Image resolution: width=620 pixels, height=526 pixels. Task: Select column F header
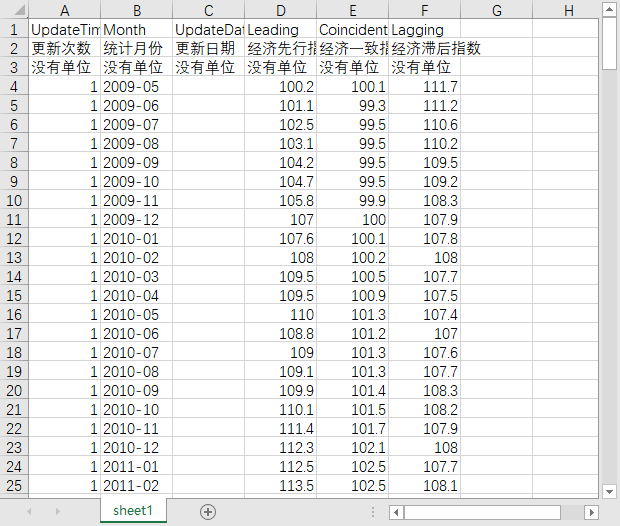click(x=425, y=10)
